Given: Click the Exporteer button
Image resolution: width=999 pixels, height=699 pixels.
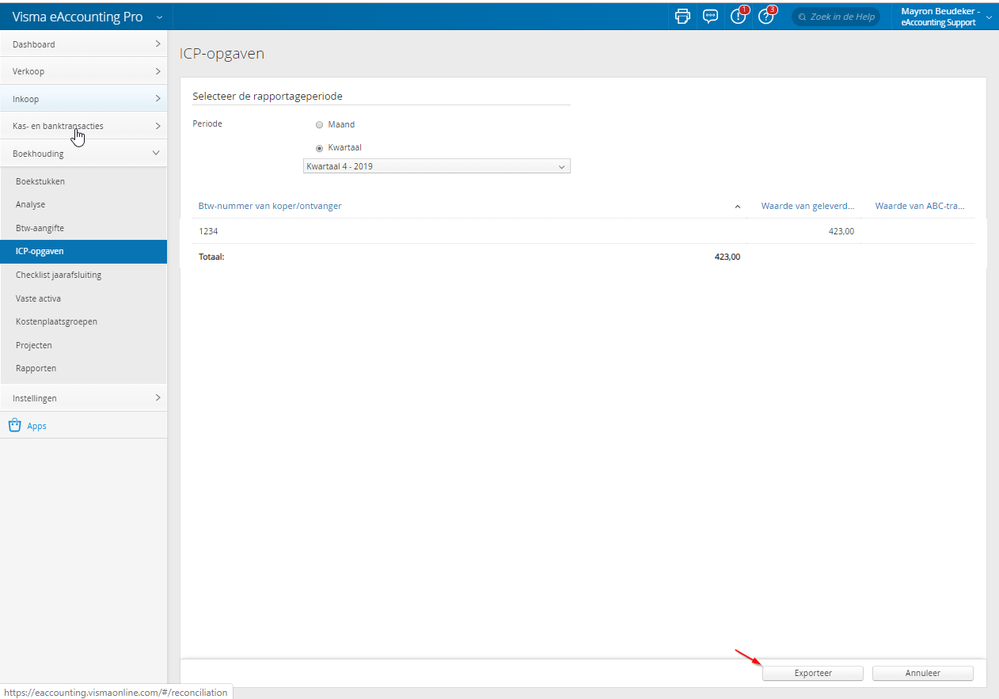Looking at the screenshot, I should coord(812,673).
